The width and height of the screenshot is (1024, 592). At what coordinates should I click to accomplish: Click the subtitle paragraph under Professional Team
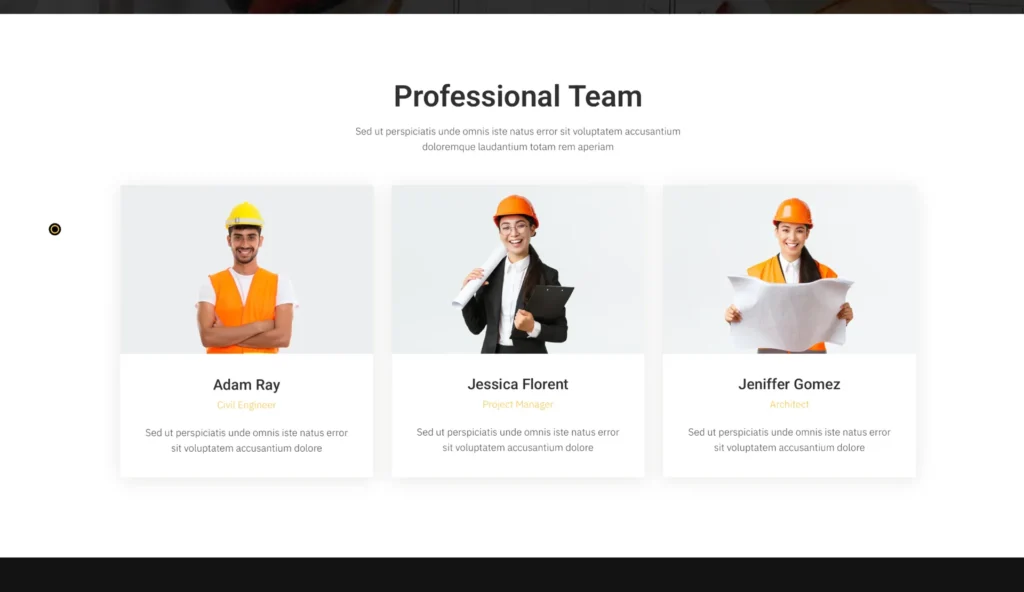(x=517, y=139)
